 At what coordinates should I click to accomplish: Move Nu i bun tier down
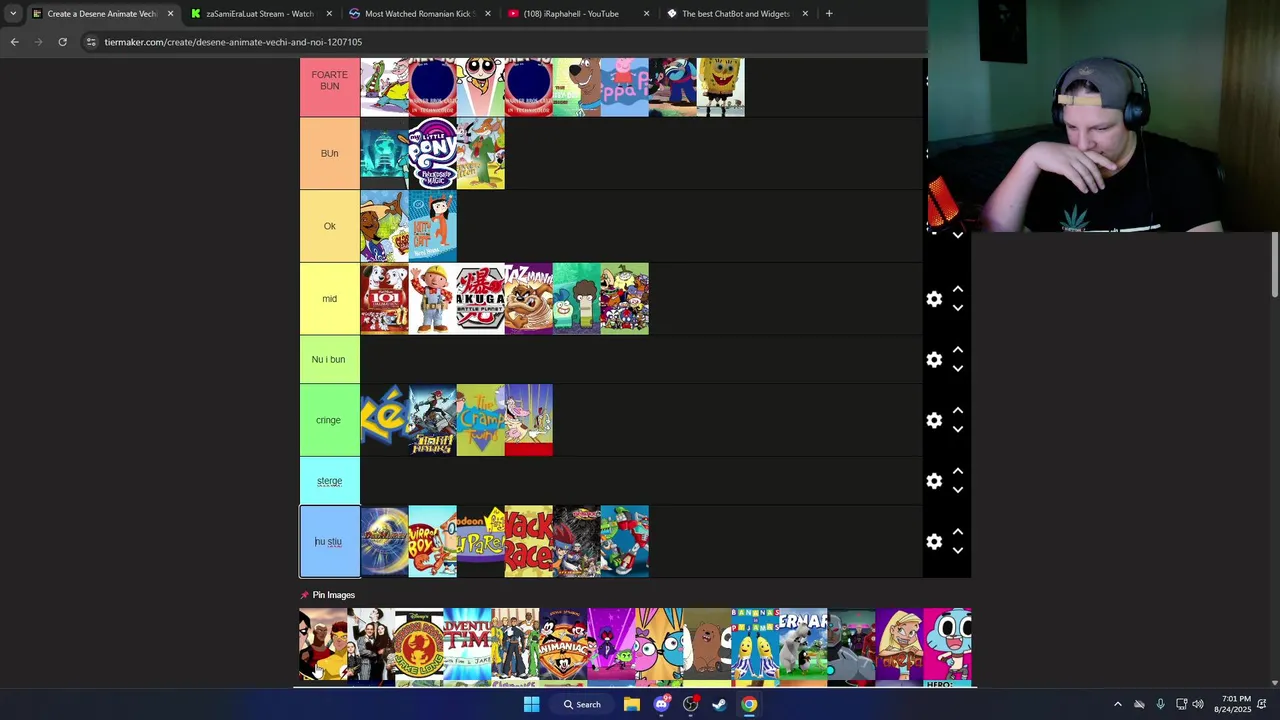point(958,369)
